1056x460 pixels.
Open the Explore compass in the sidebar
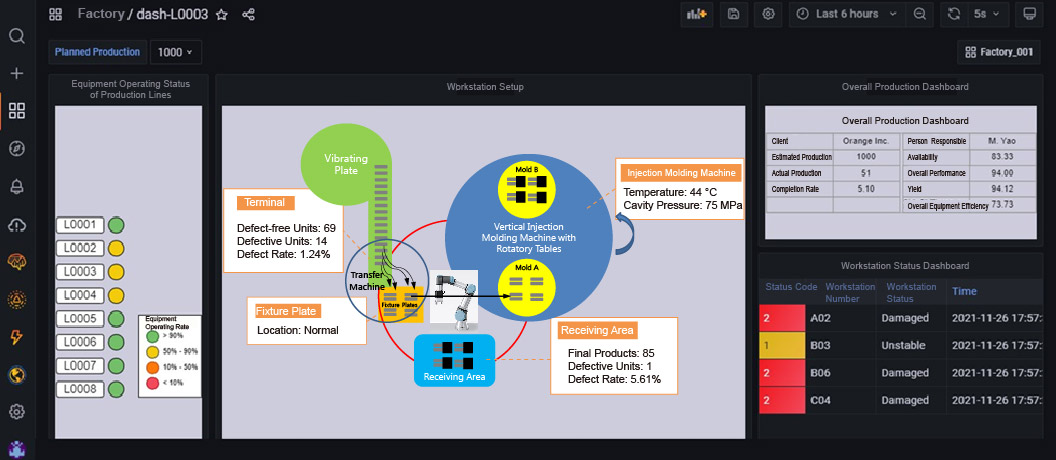(16, 149)
